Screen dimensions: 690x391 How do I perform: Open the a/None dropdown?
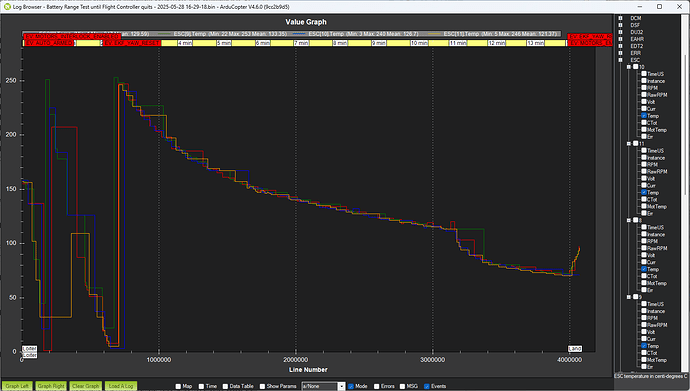(x=323, y=386)
